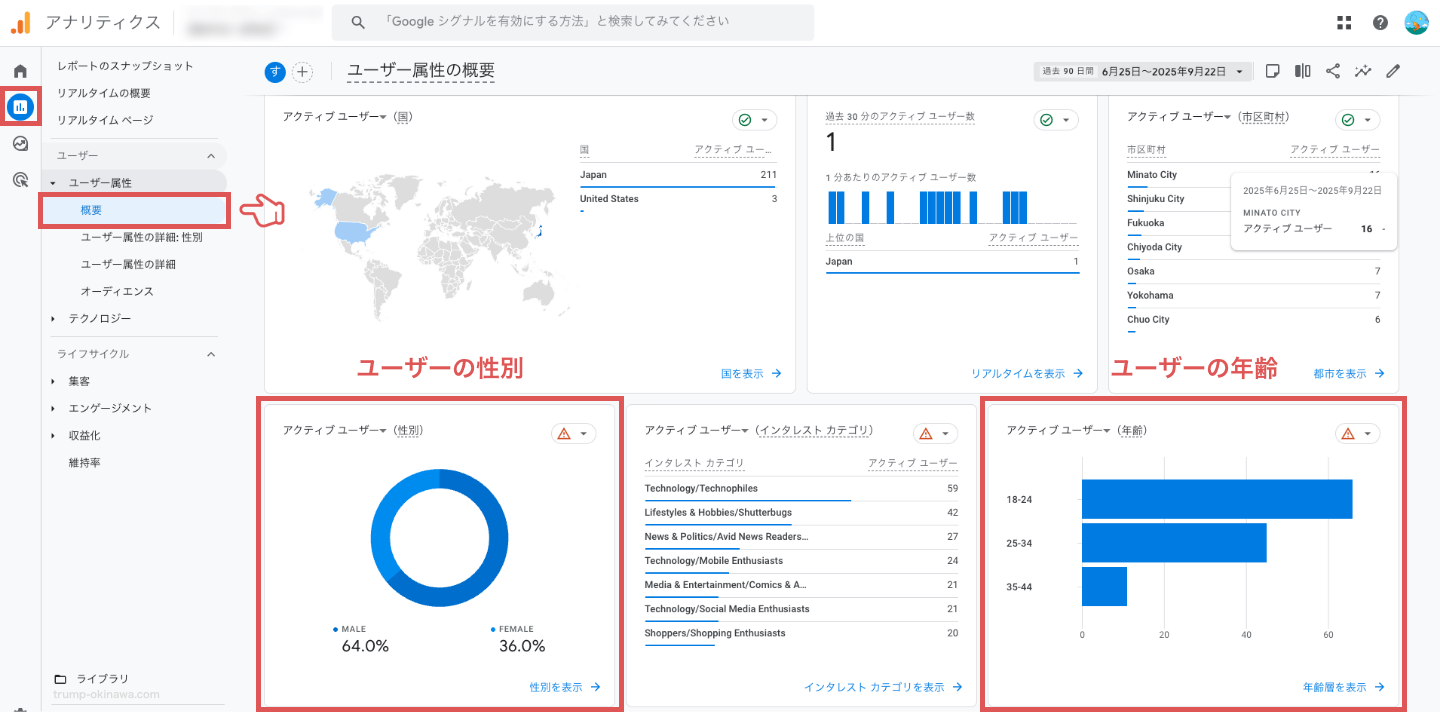Image resolution: width=1440 pixels, height=712 pixels.
Task: Click the Share report icon
Action: (x=1333, y=71)
